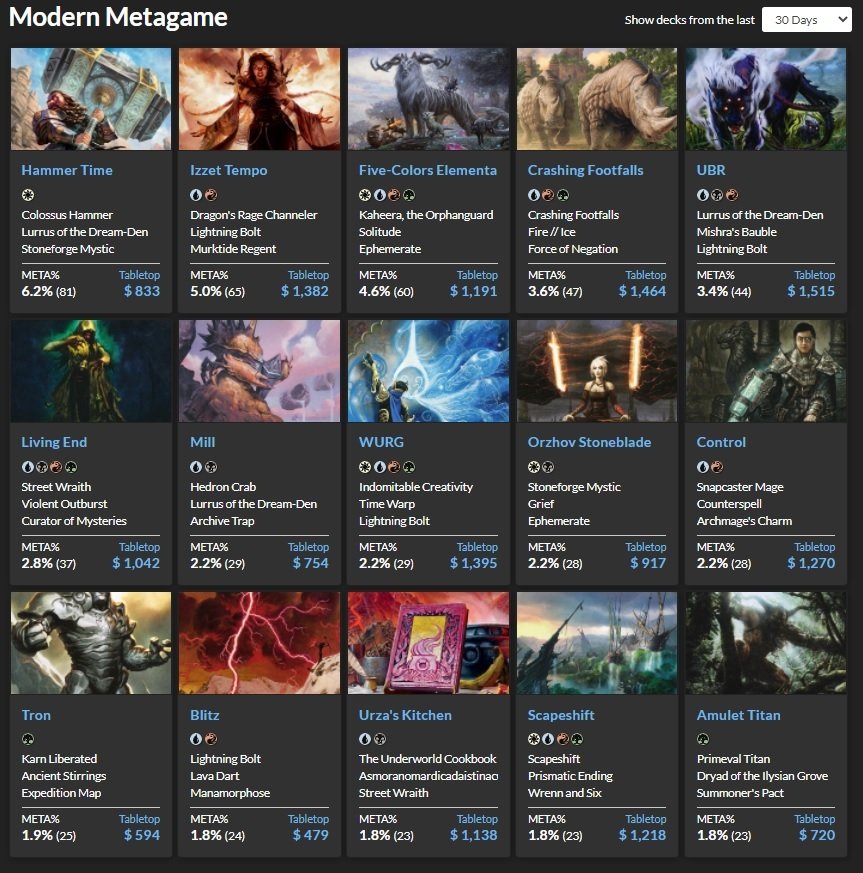Click the $ 479 Tabletop price

click(310, 835)
